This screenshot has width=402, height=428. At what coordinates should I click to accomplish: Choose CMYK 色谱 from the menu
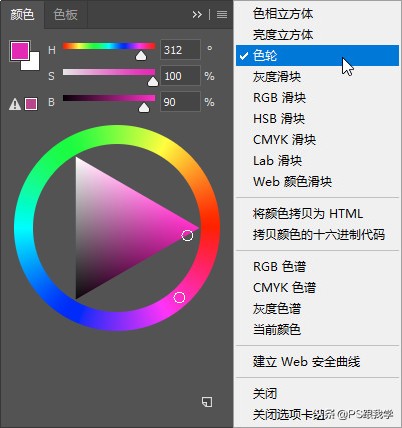click(x=317, y=288)
